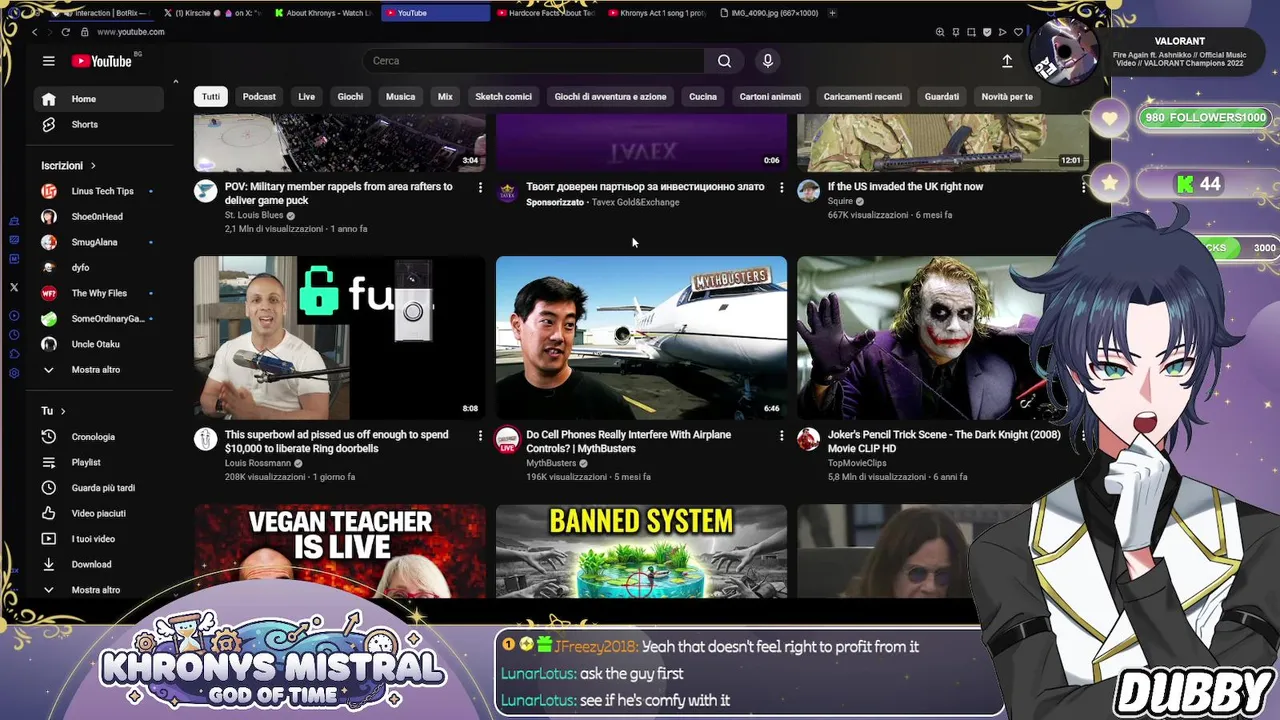
Task: Open a new browser tab with plus
Action: click(832, 13)
